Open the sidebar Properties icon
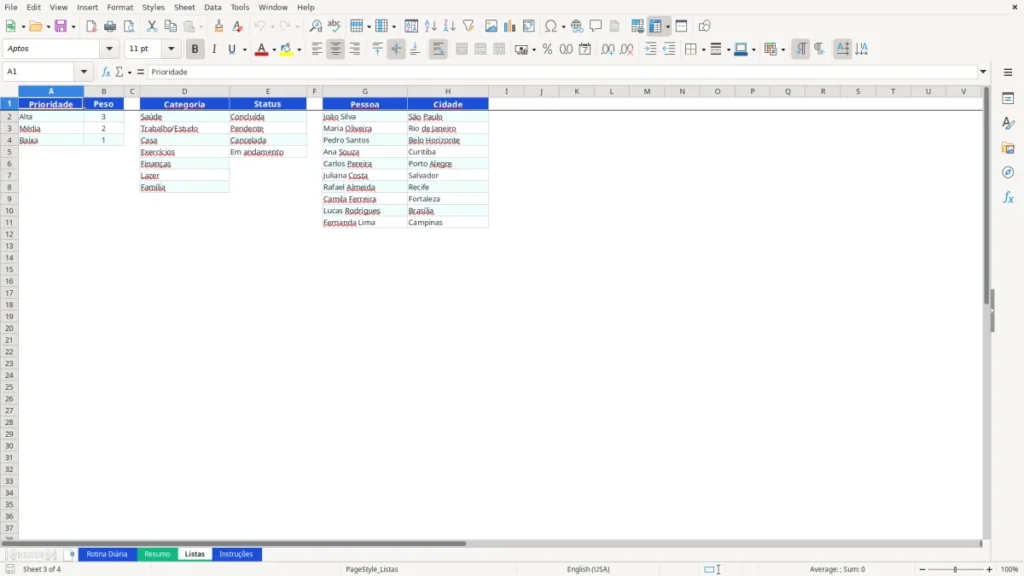1024x576 pixels. (x=1008, y=98)
